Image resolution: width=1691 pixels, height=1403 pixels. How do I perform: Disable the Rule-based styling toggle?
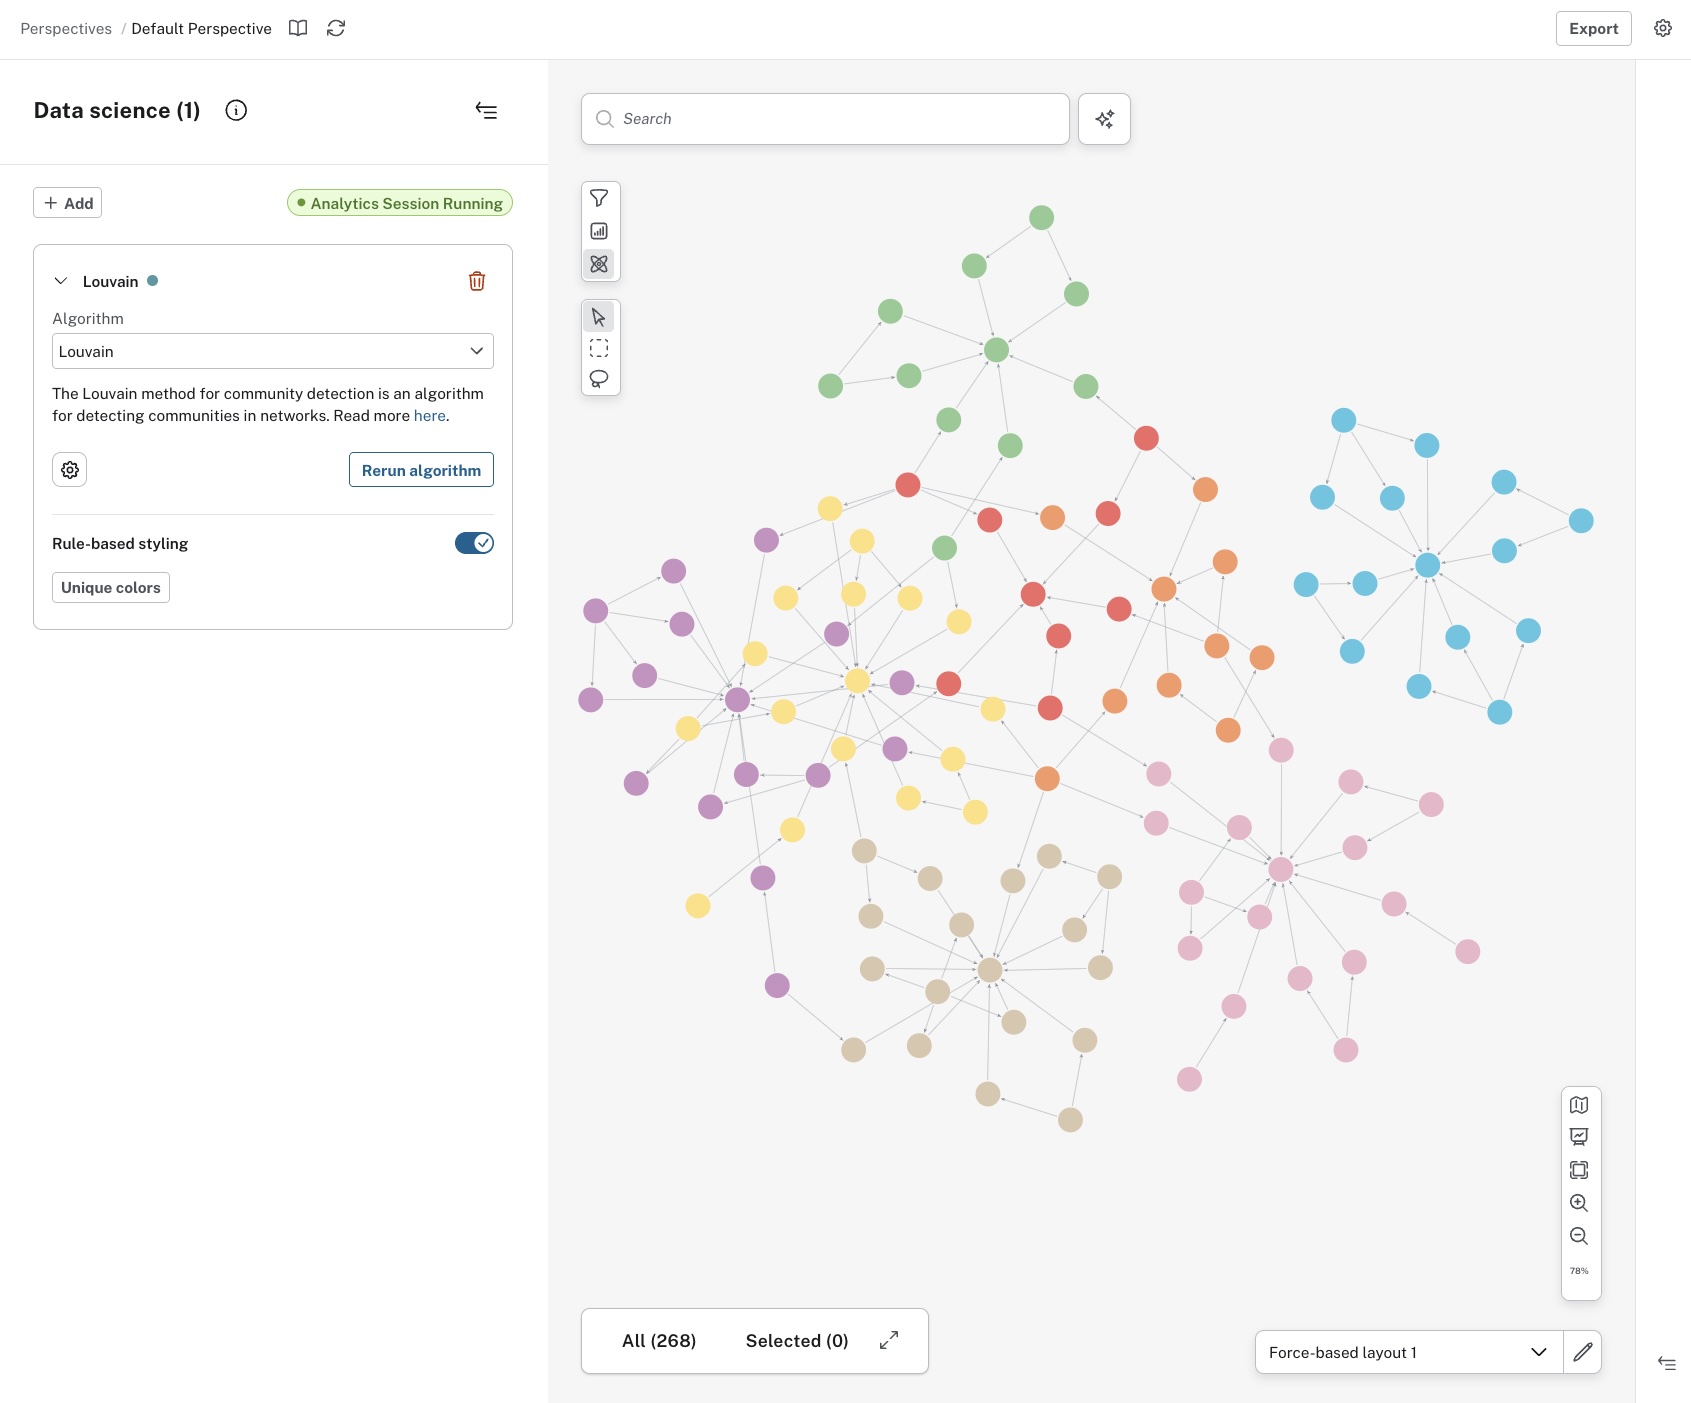[x=474, y=543]
